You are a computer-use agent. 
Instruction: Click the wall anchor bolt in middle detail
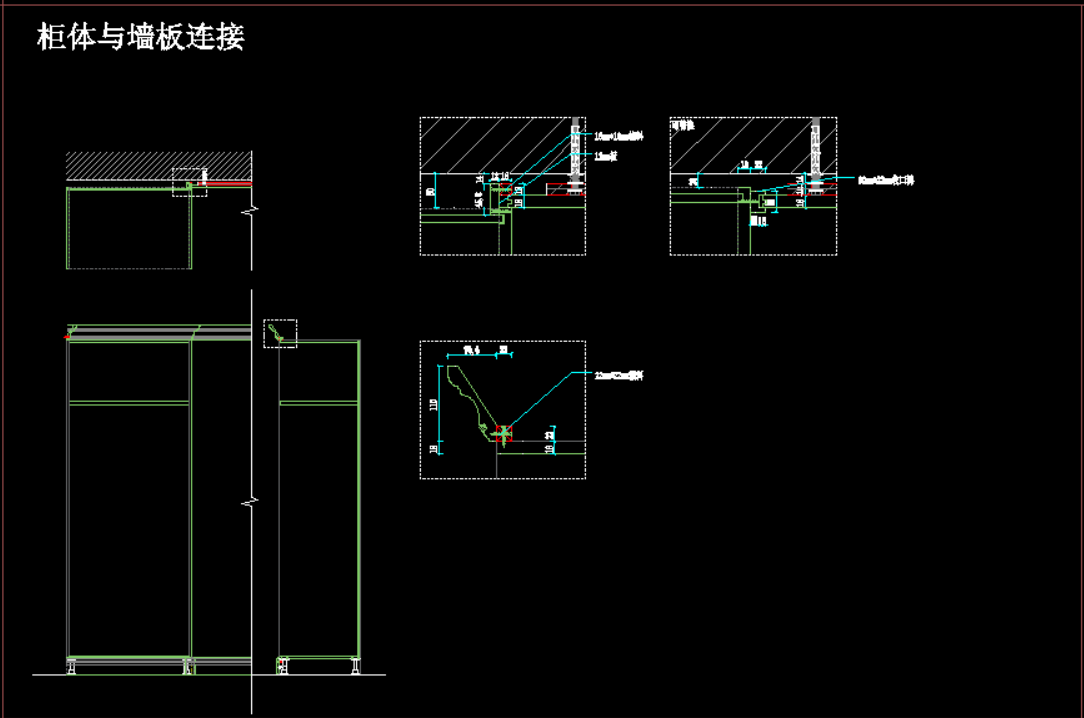tap(575, 155)
